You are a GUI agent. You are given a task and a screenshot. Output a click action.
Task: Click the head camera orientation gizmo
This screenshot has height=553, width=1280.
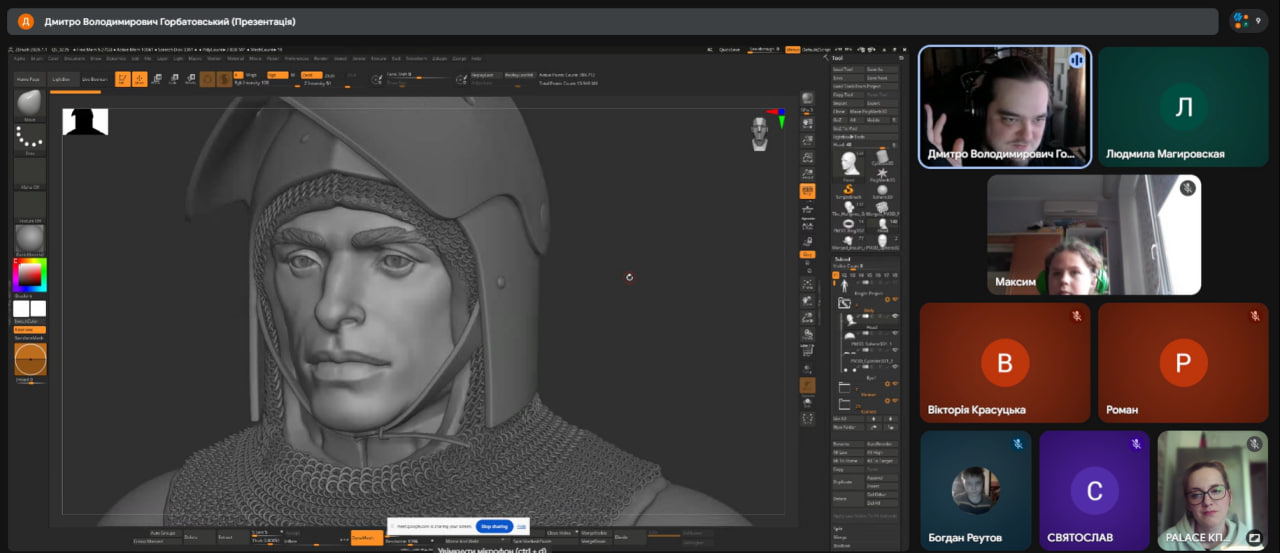point(761,132)
